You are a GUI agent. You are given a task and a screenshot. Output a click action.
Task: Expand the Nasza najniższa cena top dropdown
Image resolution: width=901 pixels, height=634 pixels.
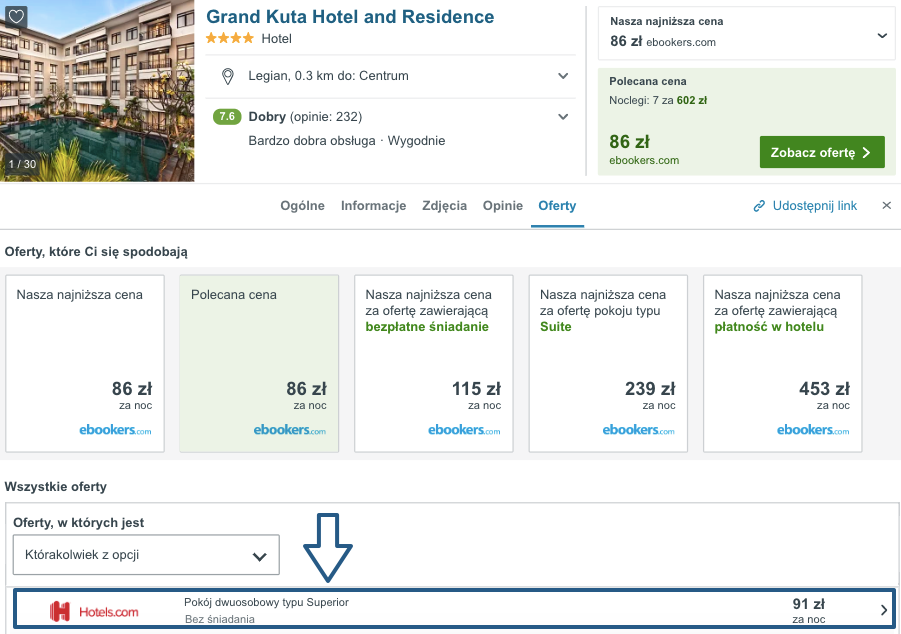(x=882, y=36)
